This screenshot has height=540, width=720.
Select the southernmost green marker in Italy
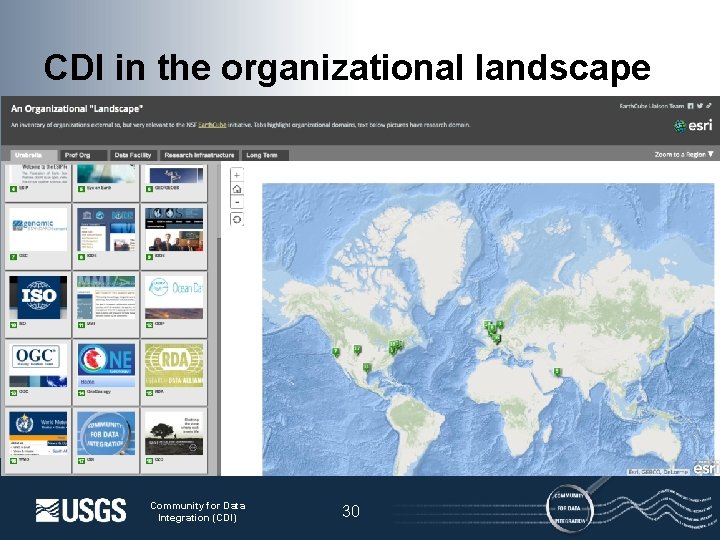pyautogui.click(x=497, y=340)
